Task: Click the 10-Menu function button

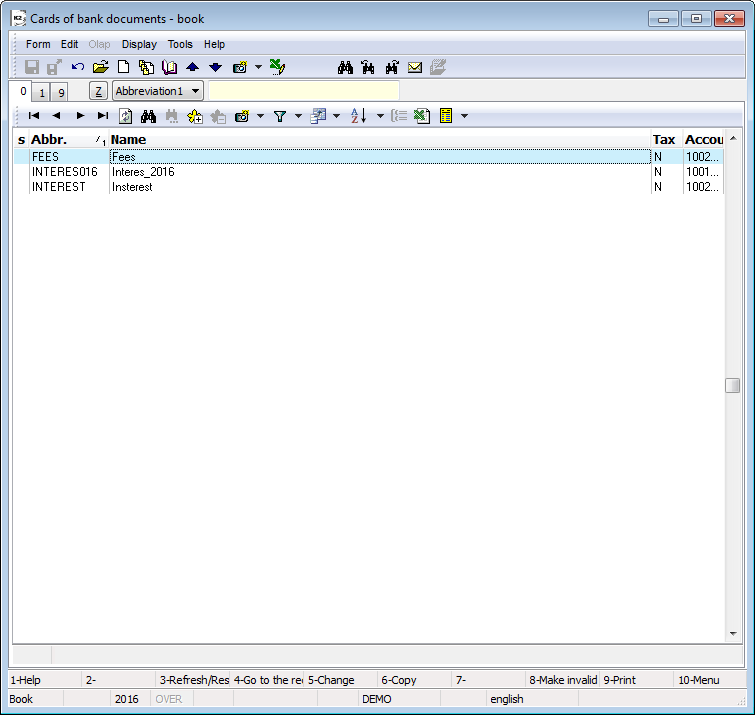Action: click(710, 680)
